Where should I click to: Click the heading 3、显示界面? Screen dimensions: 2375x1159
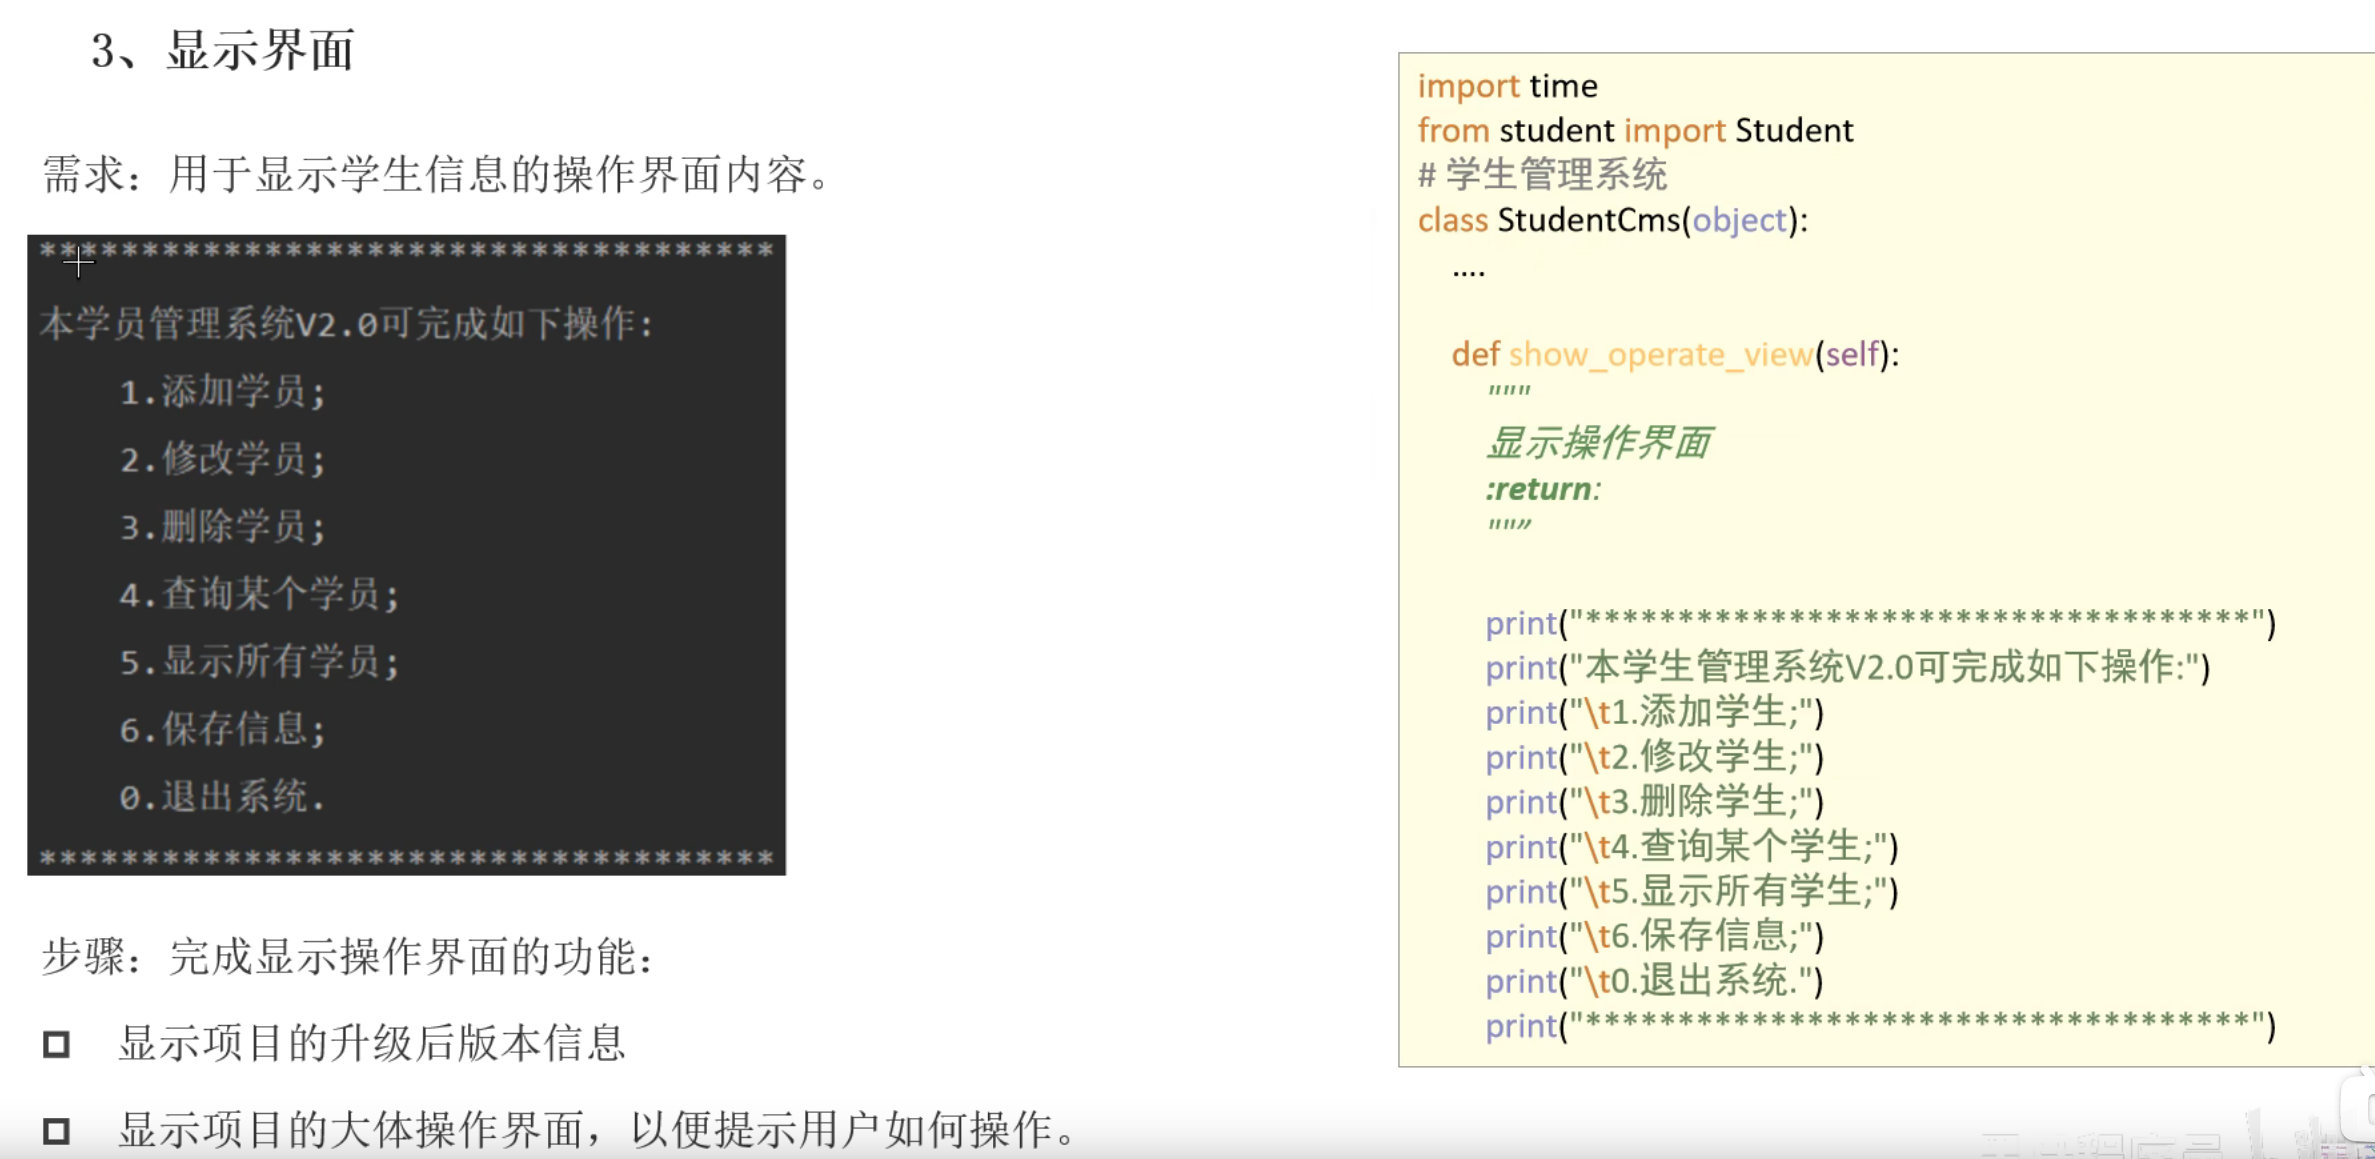[222, 50]
